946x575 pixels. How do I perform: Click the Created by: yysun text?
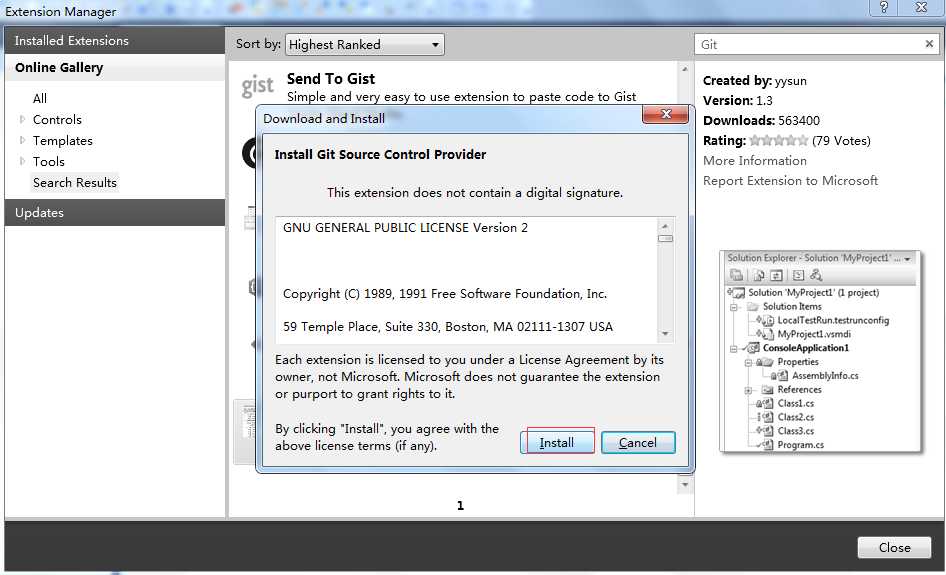(x=755, y=80)
